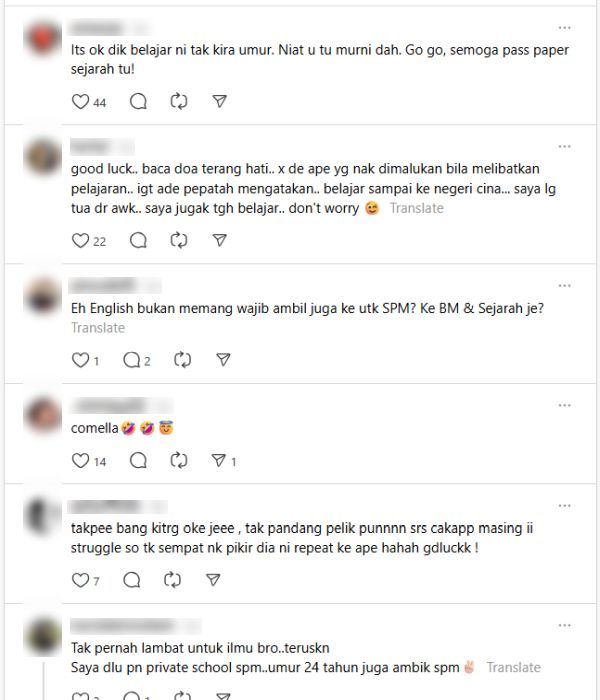Translate the 'Eh English bukan memang wajib' comment
This screenshot has height=700, width=600.
tap(98, 328)
